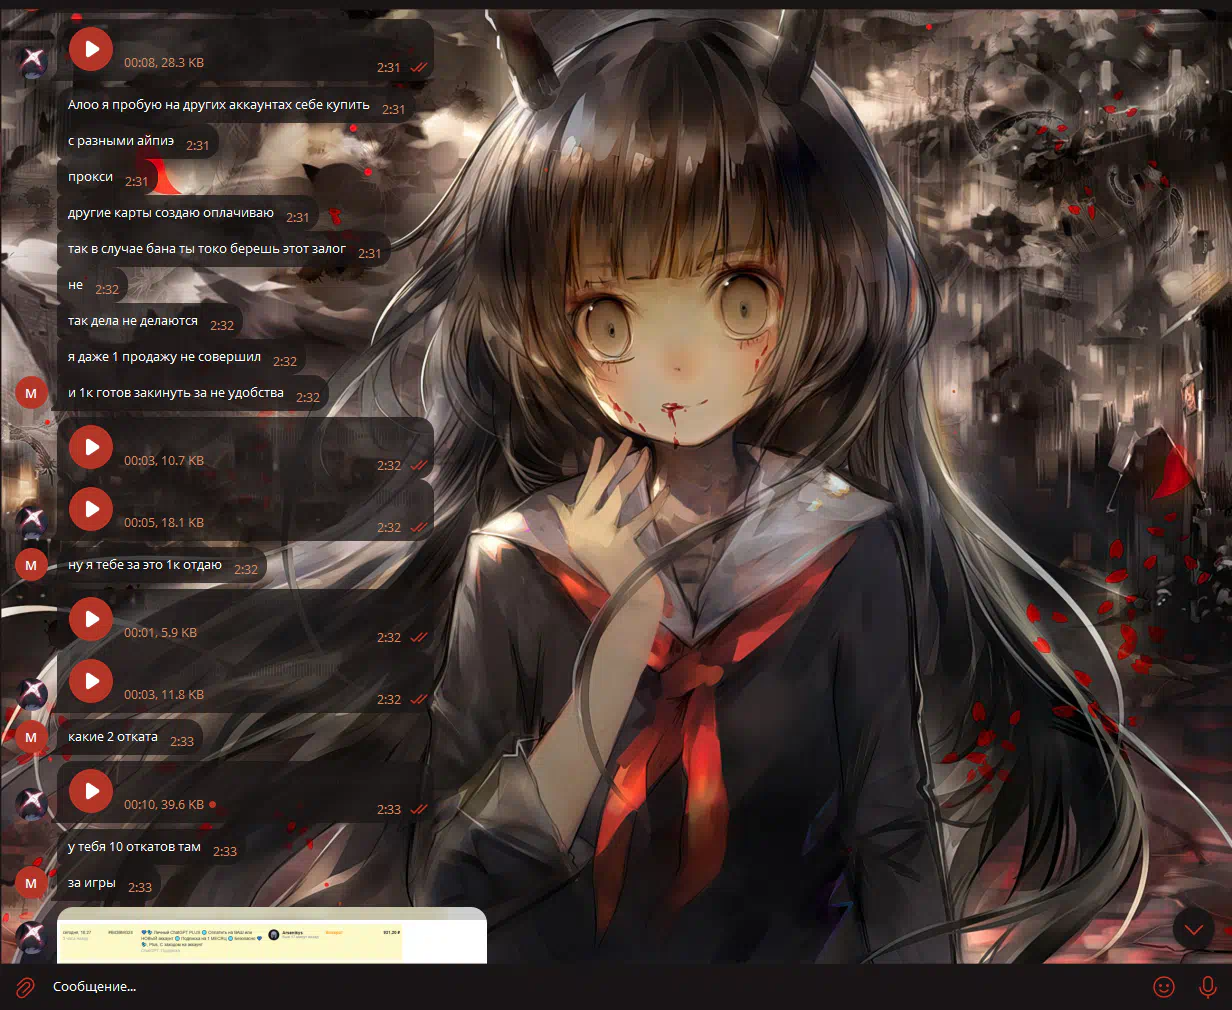Open M avatar beside 'ну я тебе за это' message
1232x1010 pixels.
pyautogui.click(x=31, y=565)
